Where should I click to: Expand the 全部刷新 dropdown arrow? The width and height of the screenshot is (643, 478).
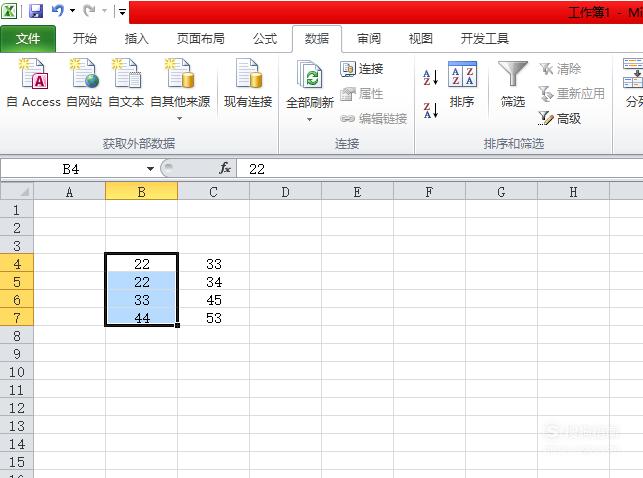tap(310, 120)
